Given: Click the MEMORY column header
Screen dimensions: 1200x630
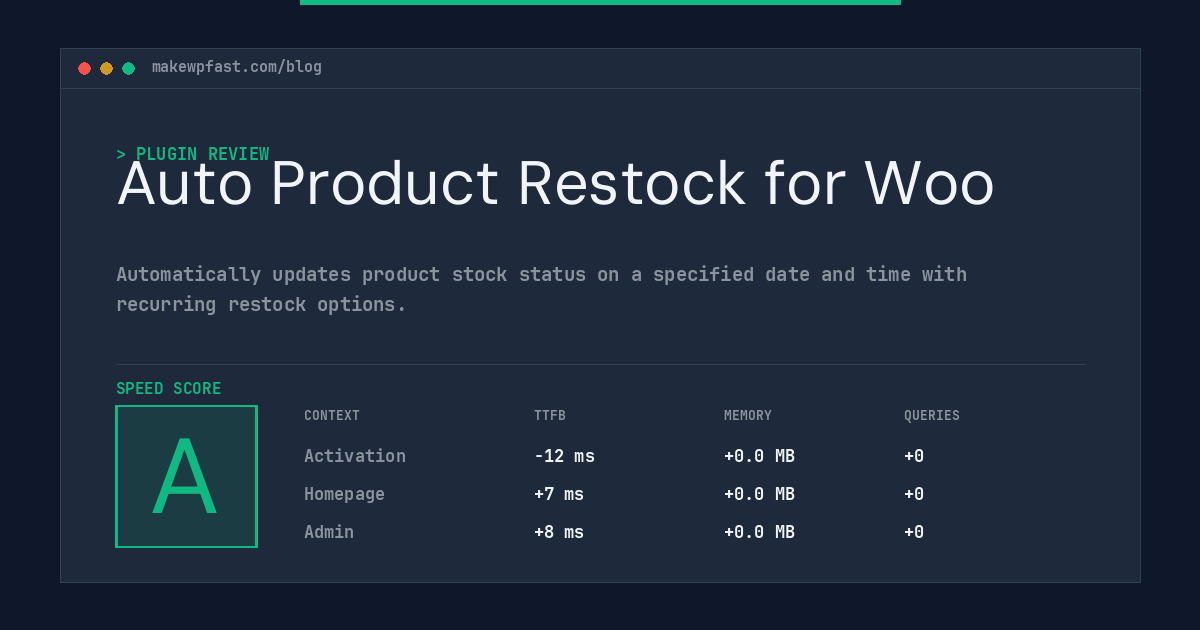Looking at the screenshot, I should click(x=748, y=416).
